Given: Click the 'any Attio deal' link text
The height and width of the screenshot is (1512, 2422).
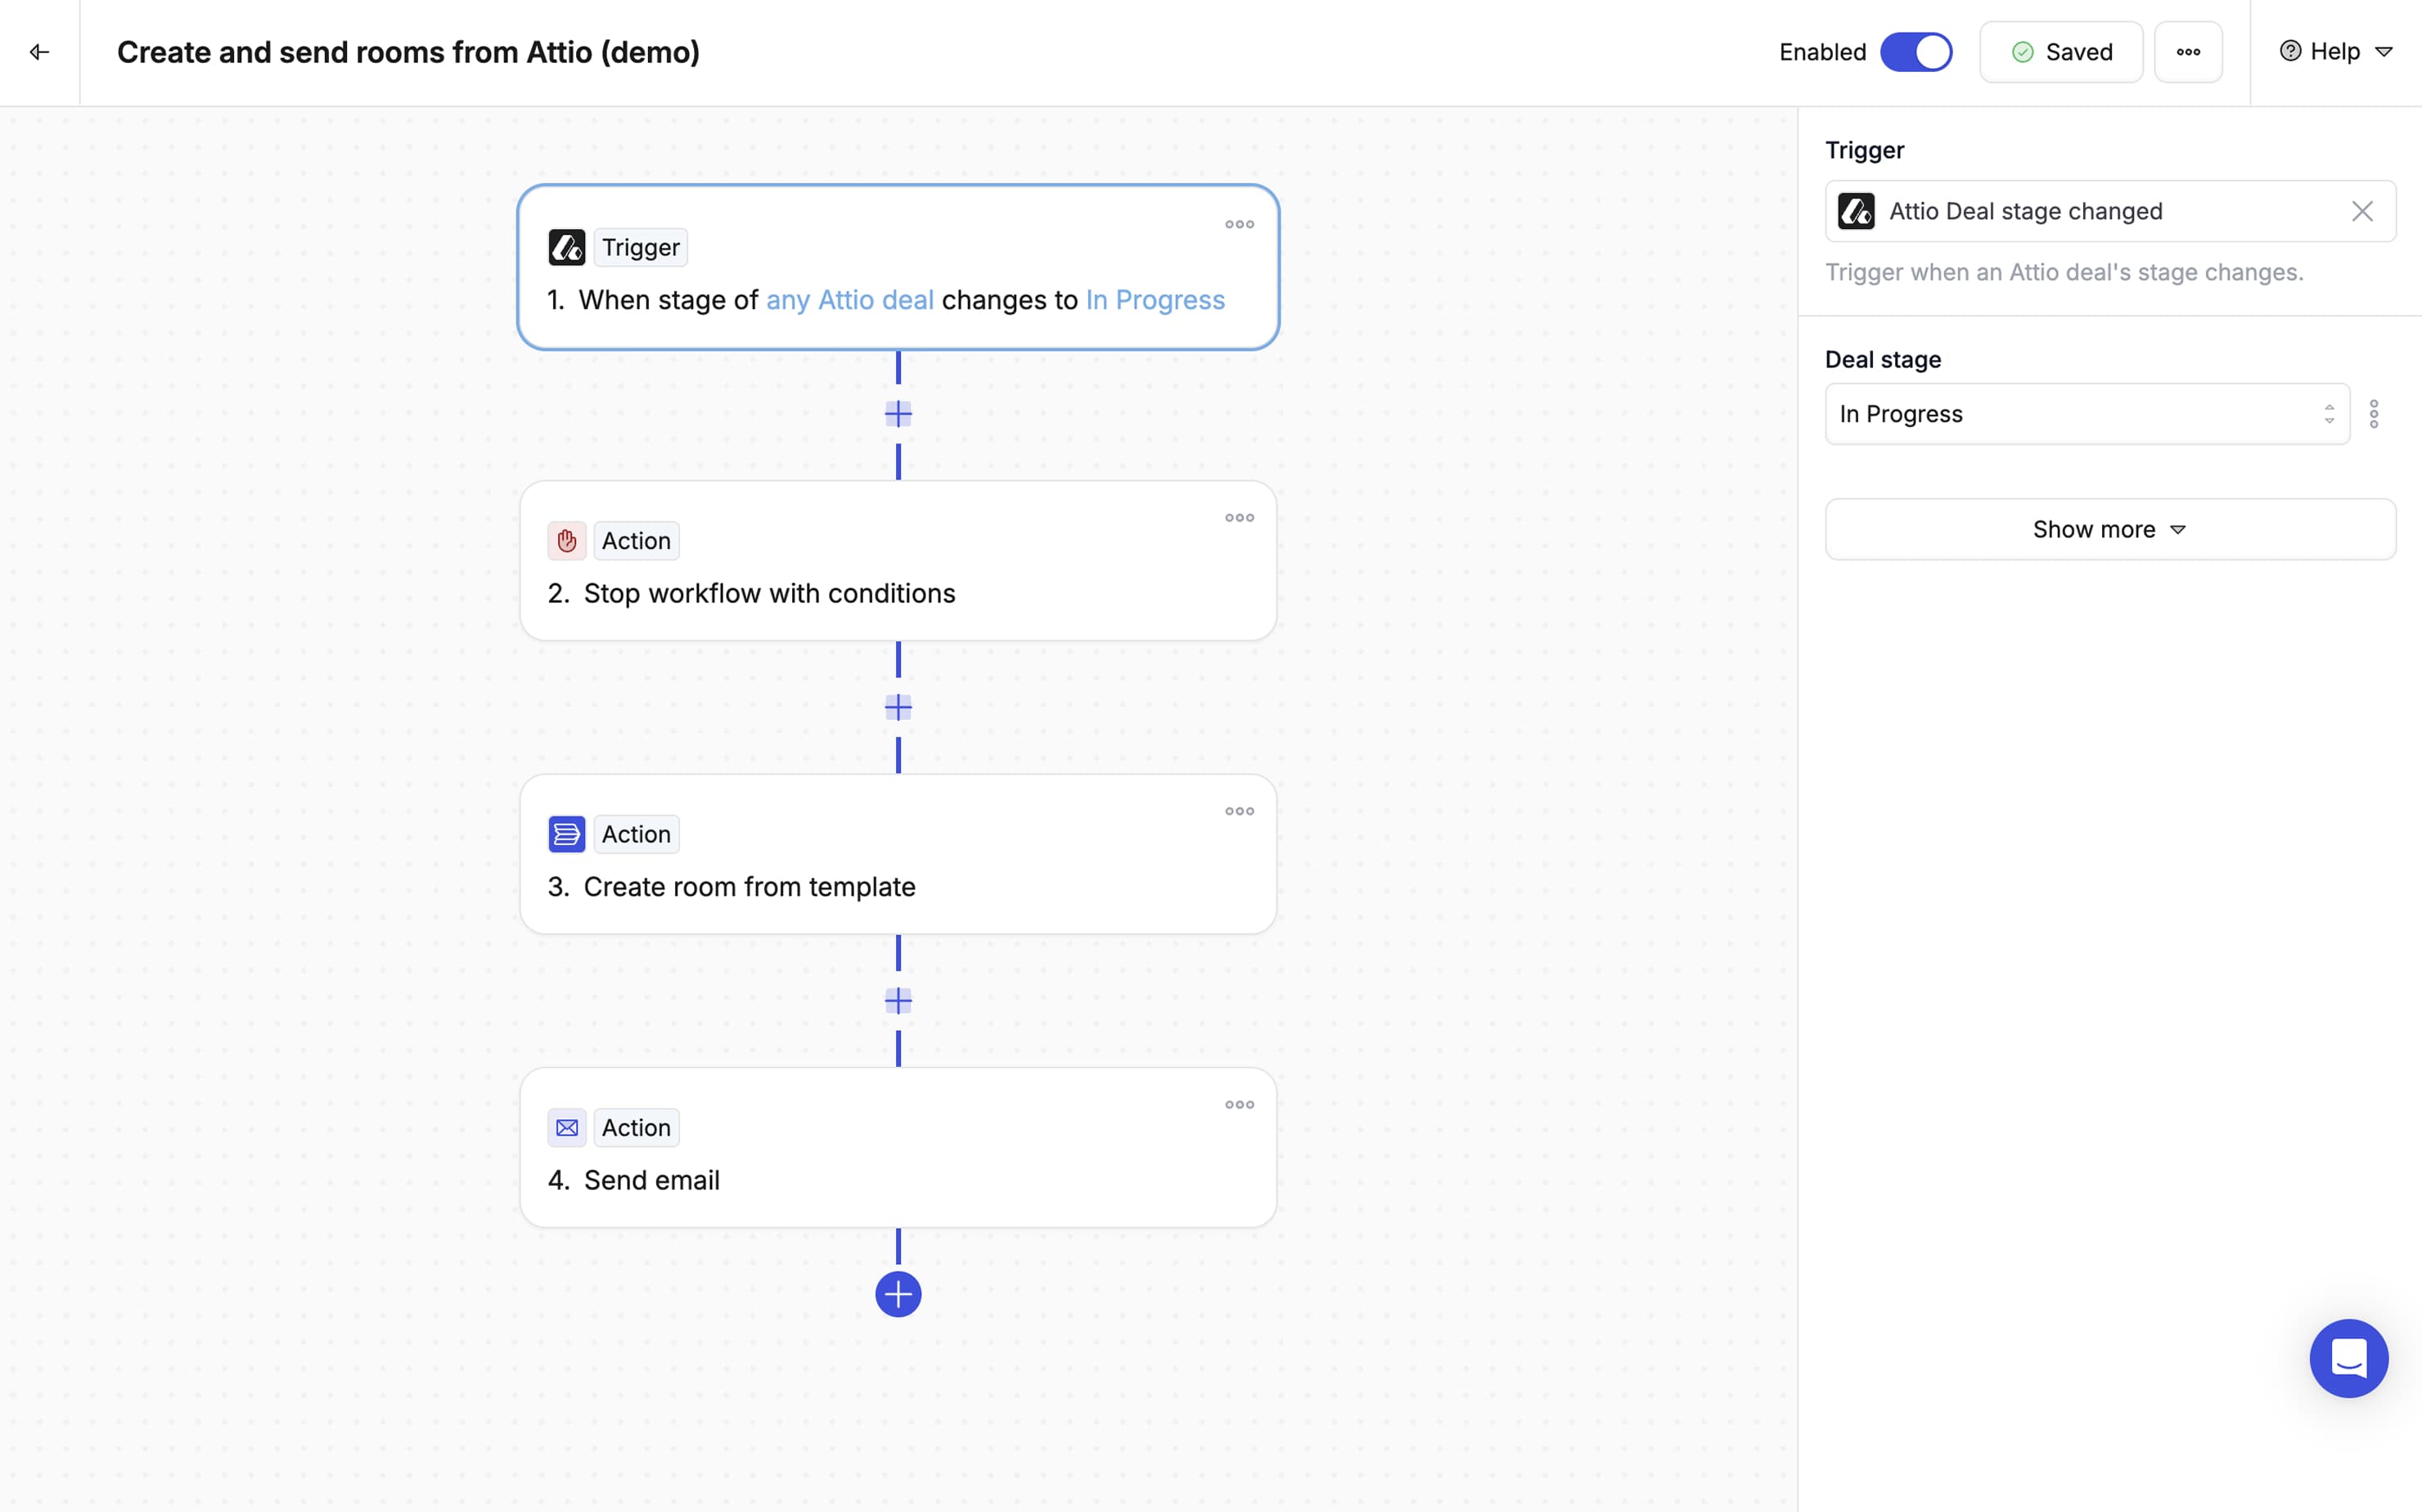Looking at the screenshot, I should click(849, 300).
